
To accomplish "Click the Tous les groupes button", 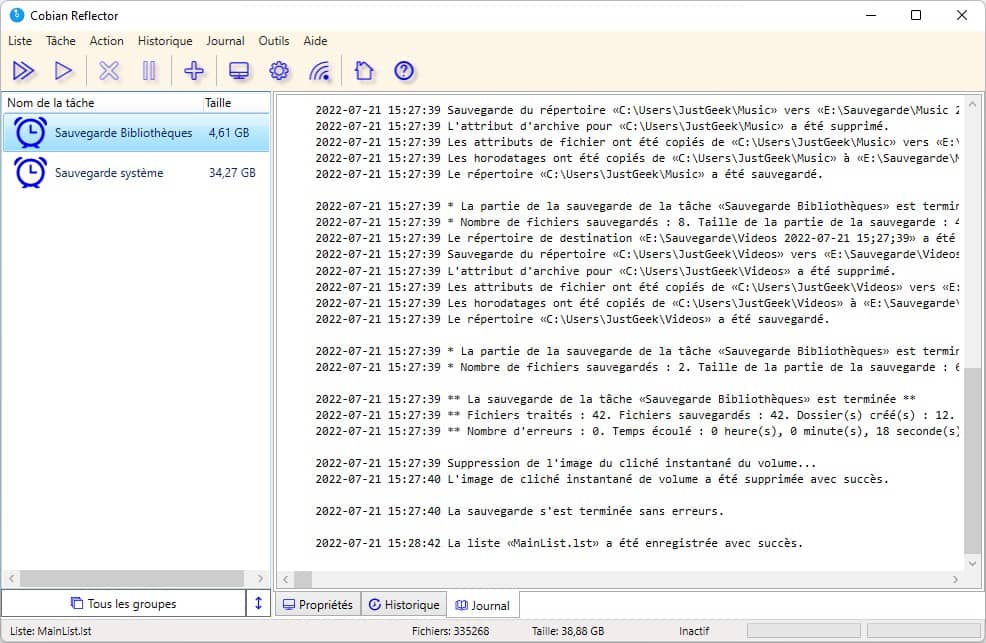I will click(x=123, y=603).
